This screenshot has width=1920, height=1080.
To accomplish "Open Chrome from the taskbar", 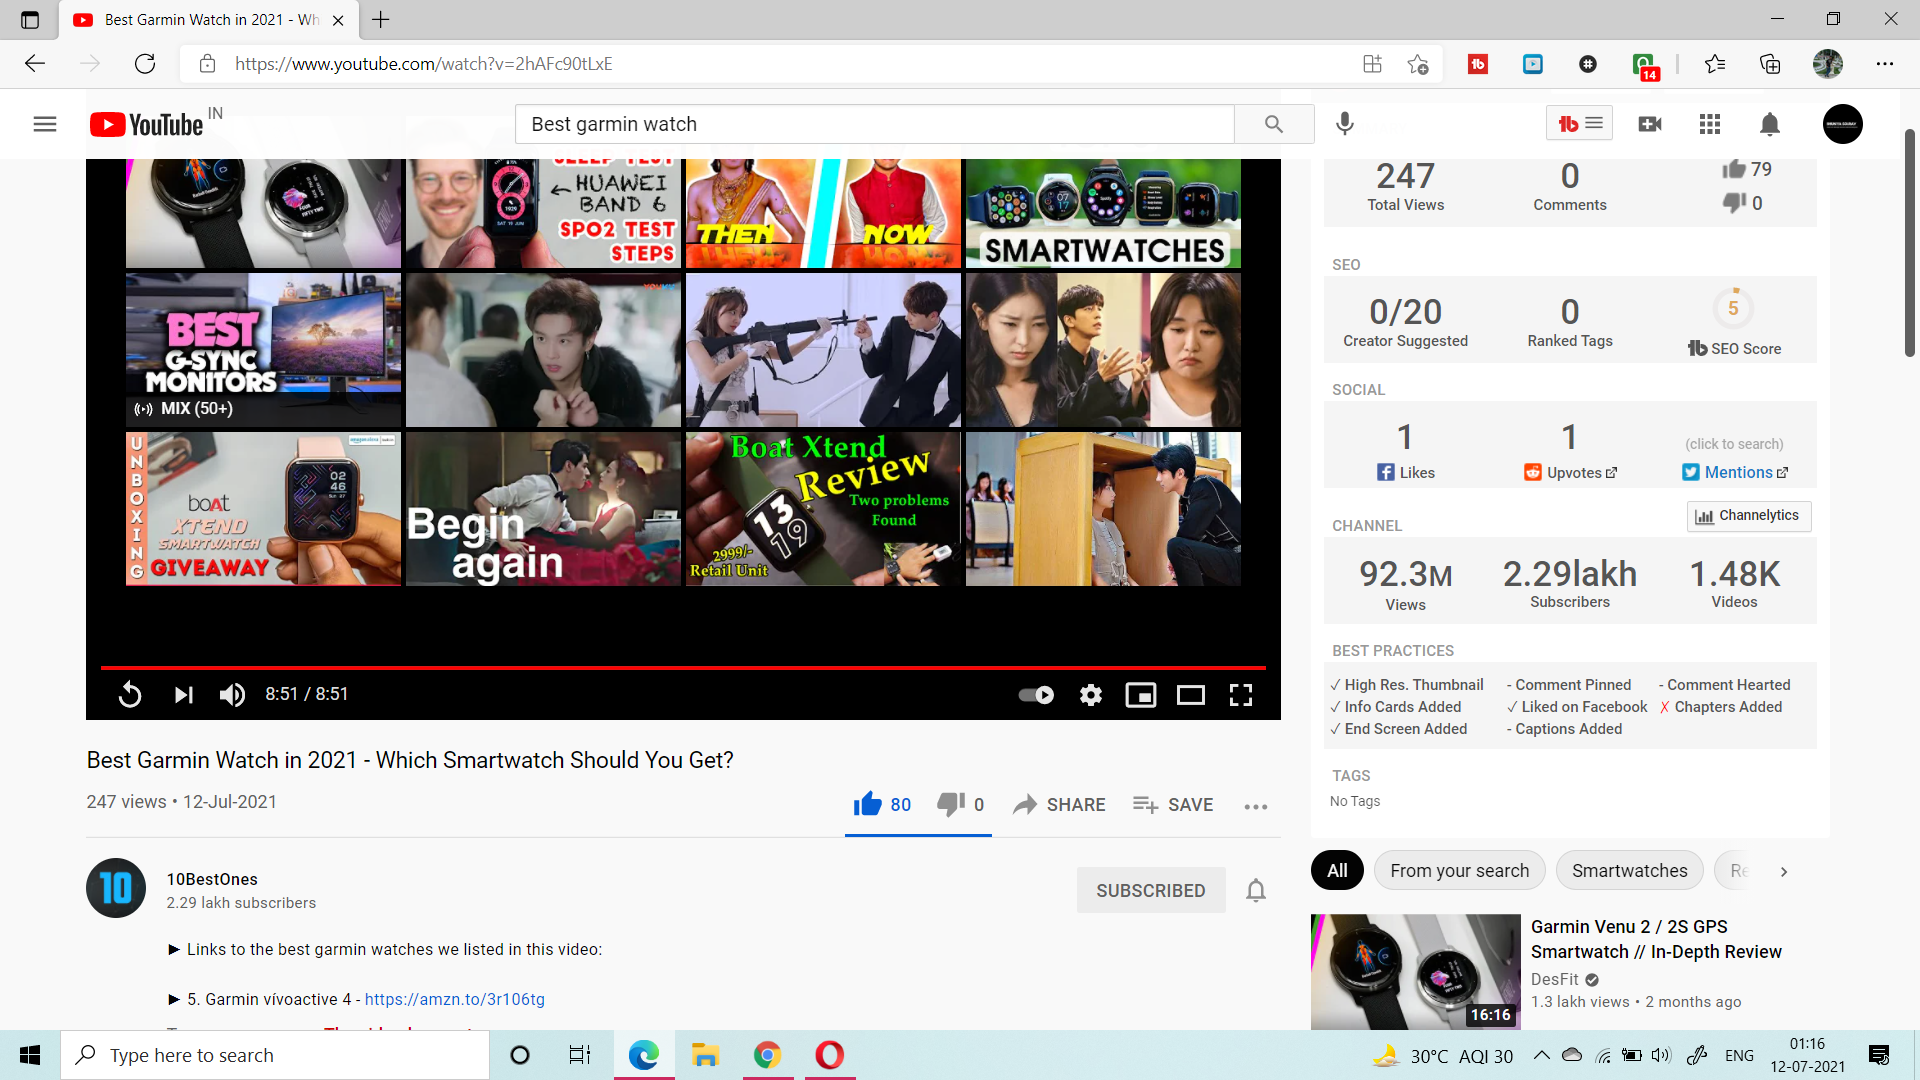I will click(767, 1055).
